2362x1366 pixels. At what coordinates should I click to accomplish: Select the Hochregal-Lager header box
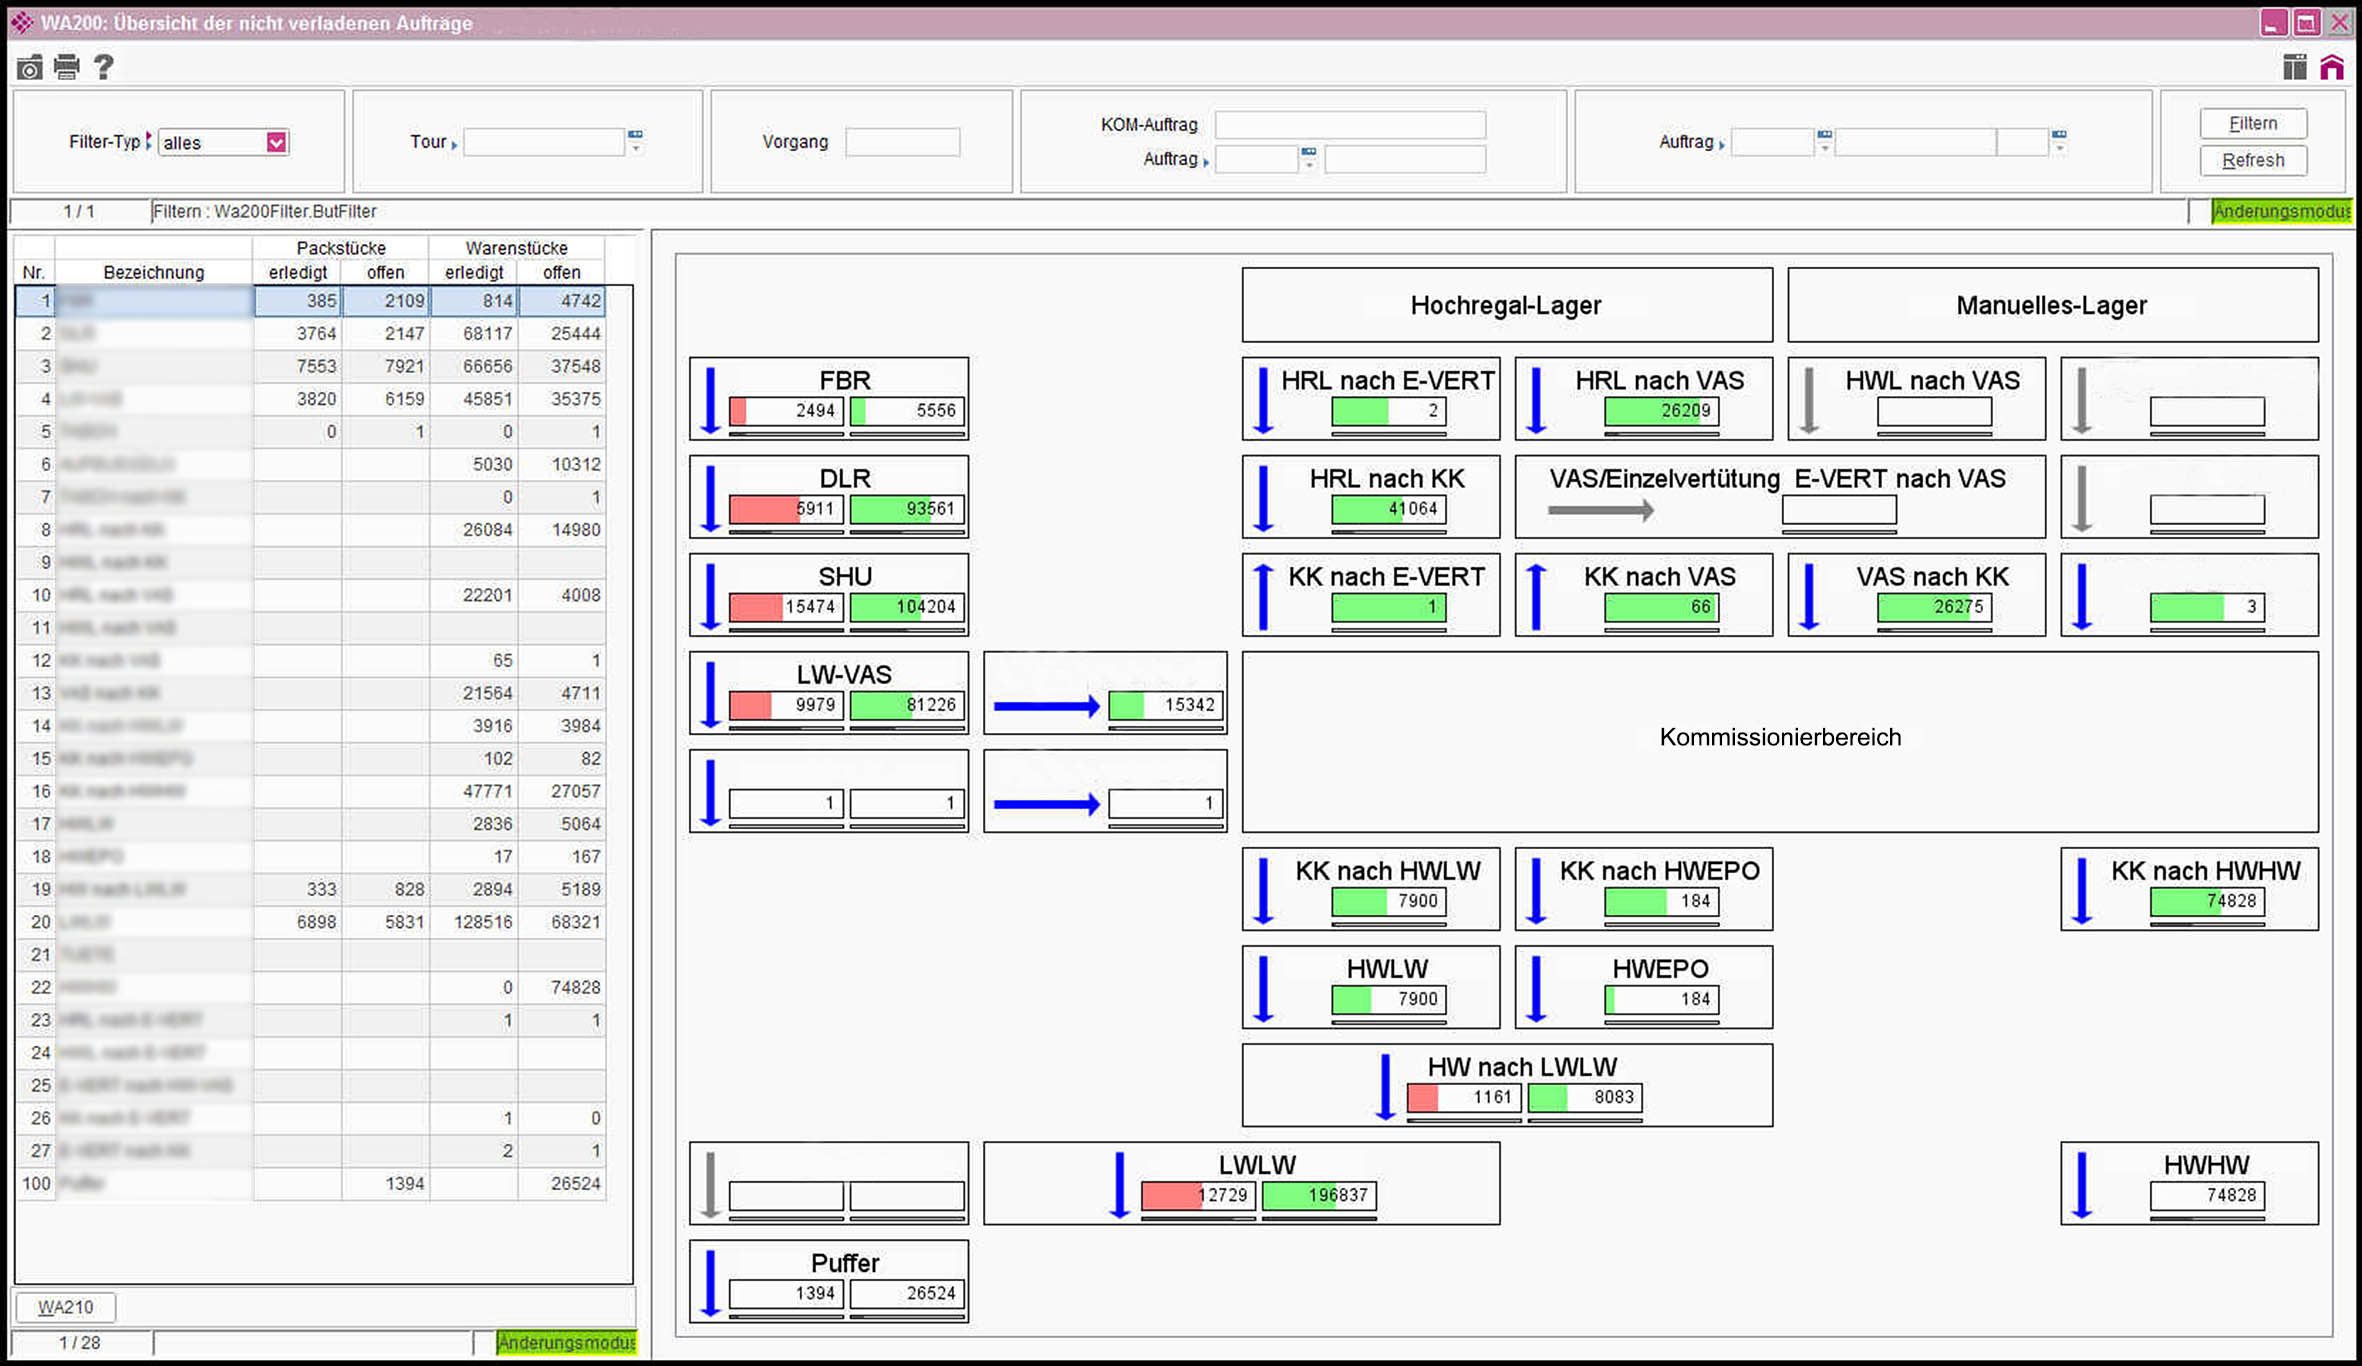point(1506,305)
